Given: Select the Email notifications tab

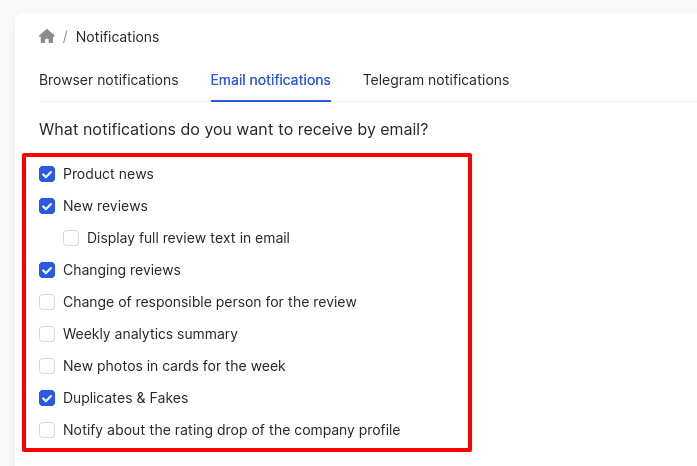Looking at the screenshot, I should coord(270,80).
